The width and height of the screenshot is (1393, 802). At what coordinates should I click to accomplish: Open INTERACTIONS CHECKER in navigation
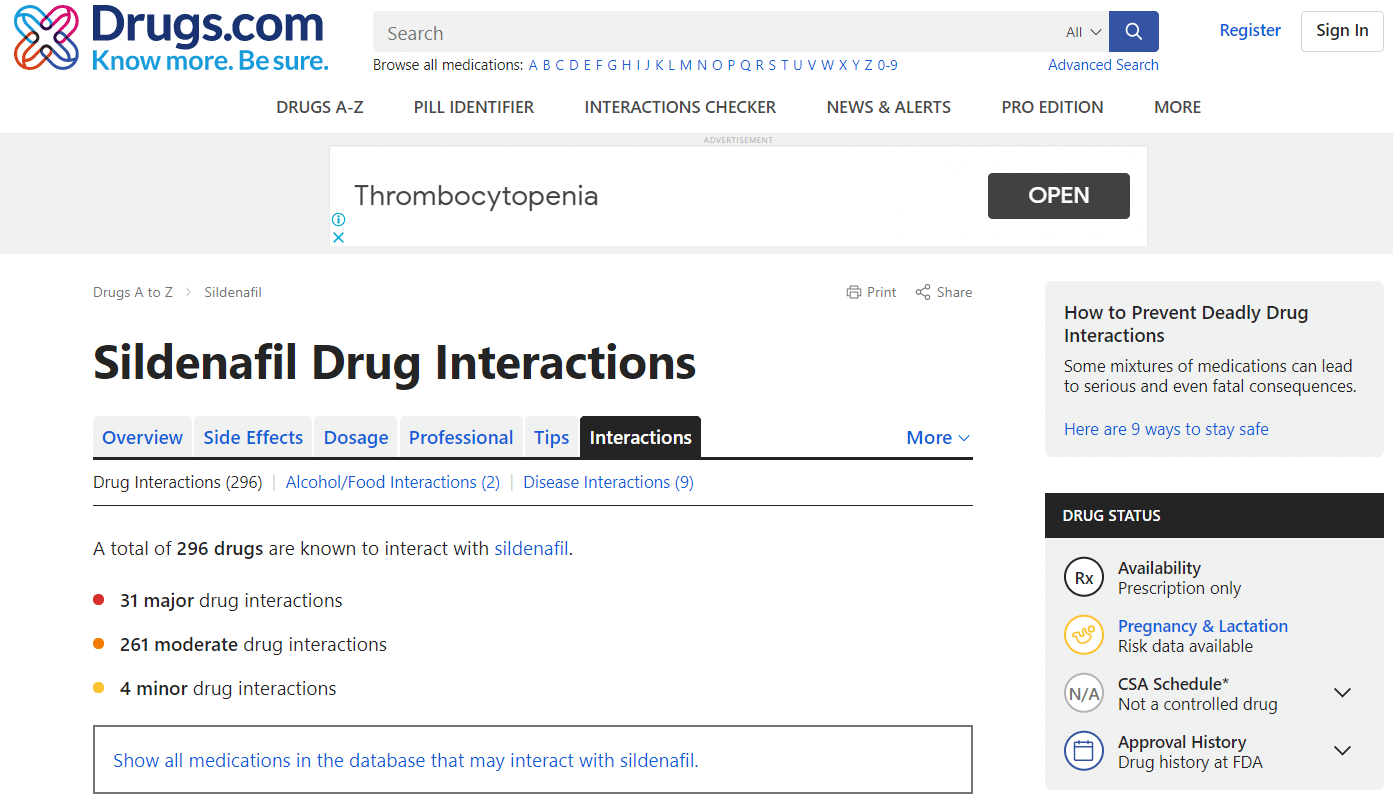point(680,107)
